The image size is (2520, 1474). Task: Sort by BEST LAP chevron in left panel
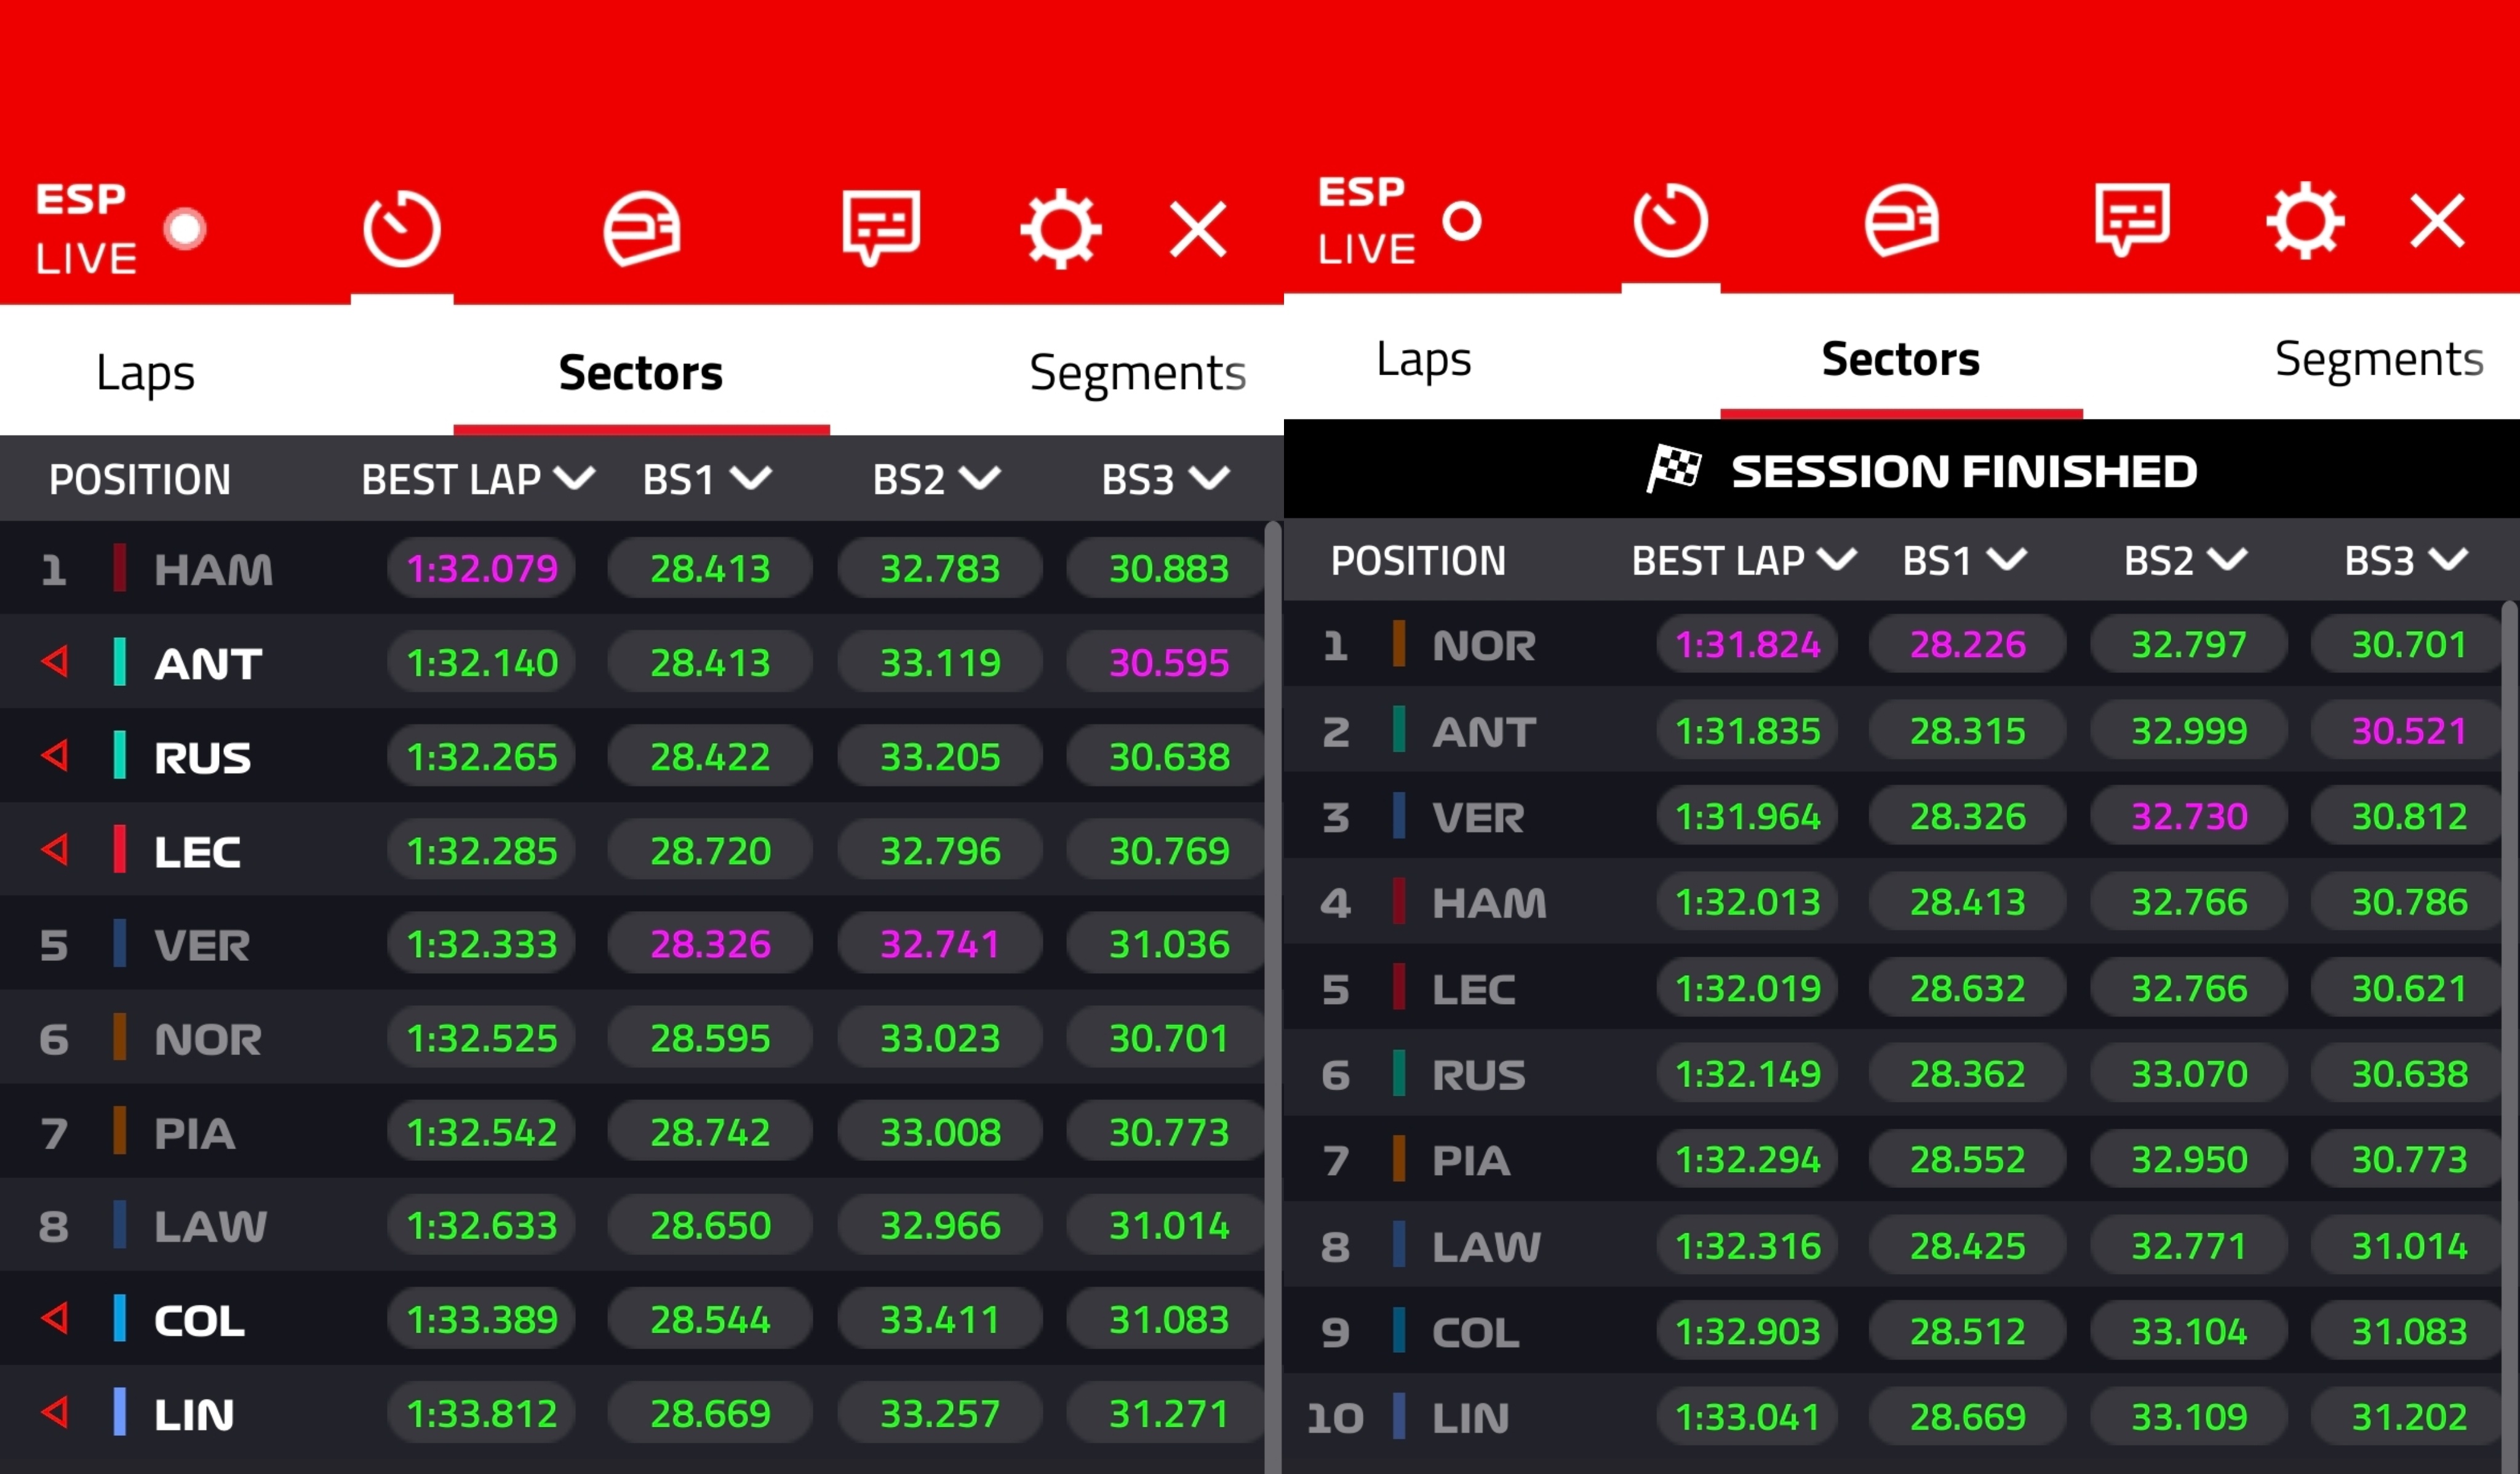[x=575, y=478]
